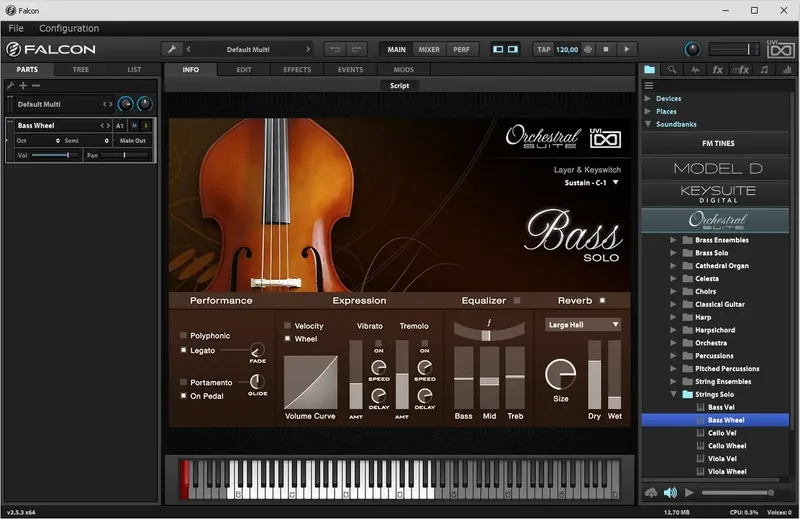Image resolution: width=800 pixels, height=519 pixels.
Task: Go to next multi preset arrow in toolbar
Action: [x=308, y=50]
